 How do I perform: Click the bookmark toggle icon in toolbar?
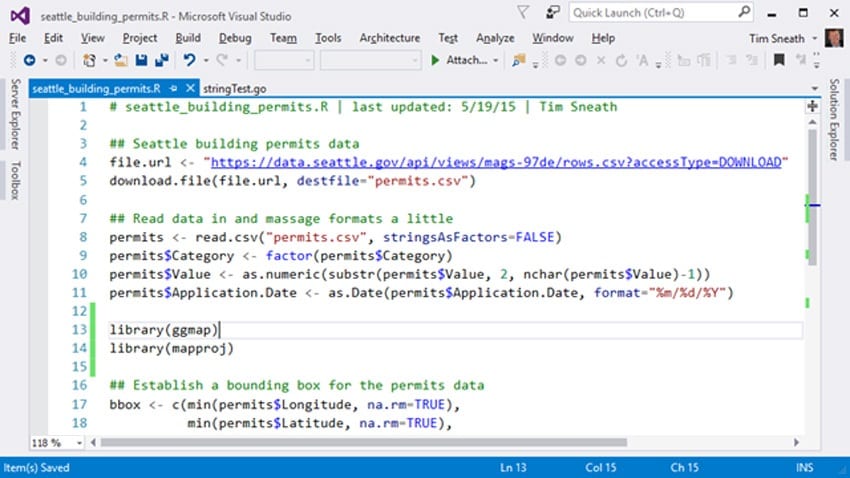point(779,60)
